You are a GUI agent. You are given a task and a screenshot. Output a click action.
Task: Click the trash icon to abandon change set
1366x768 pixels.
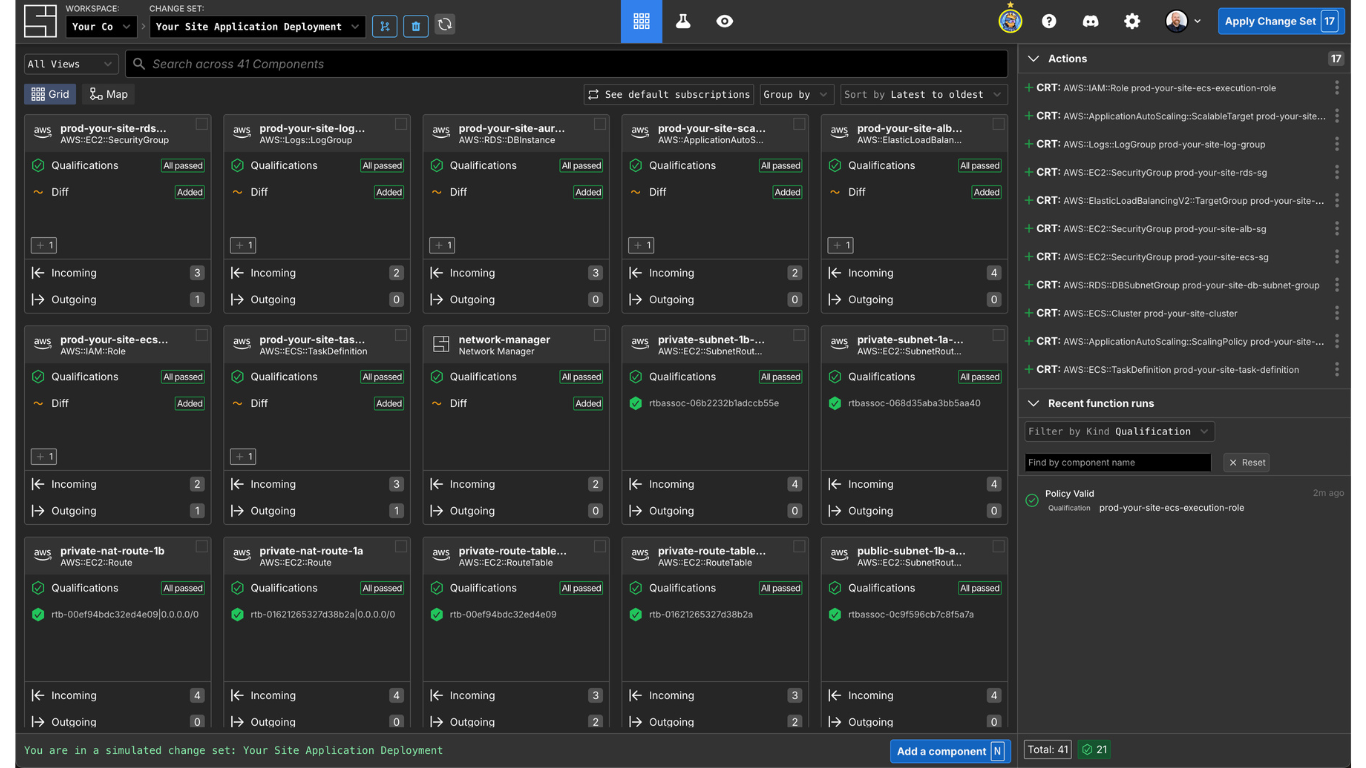point(415,25)
